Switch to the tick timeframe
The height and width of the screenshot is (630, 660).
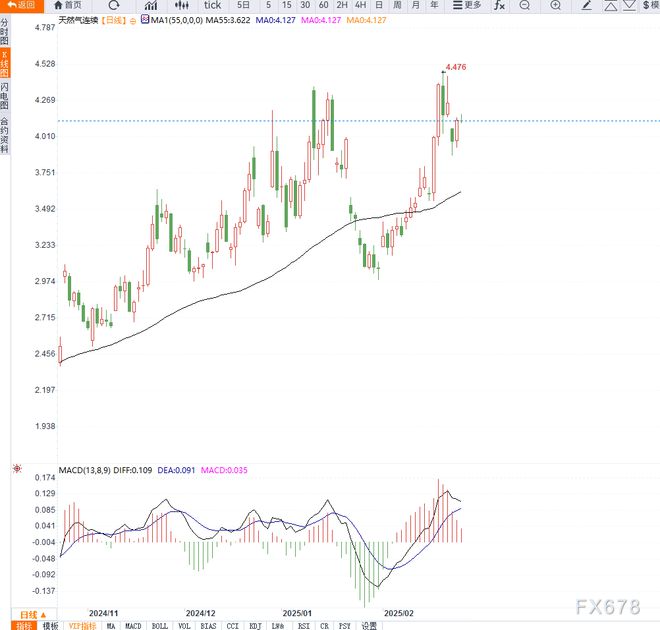click(213, 5)
